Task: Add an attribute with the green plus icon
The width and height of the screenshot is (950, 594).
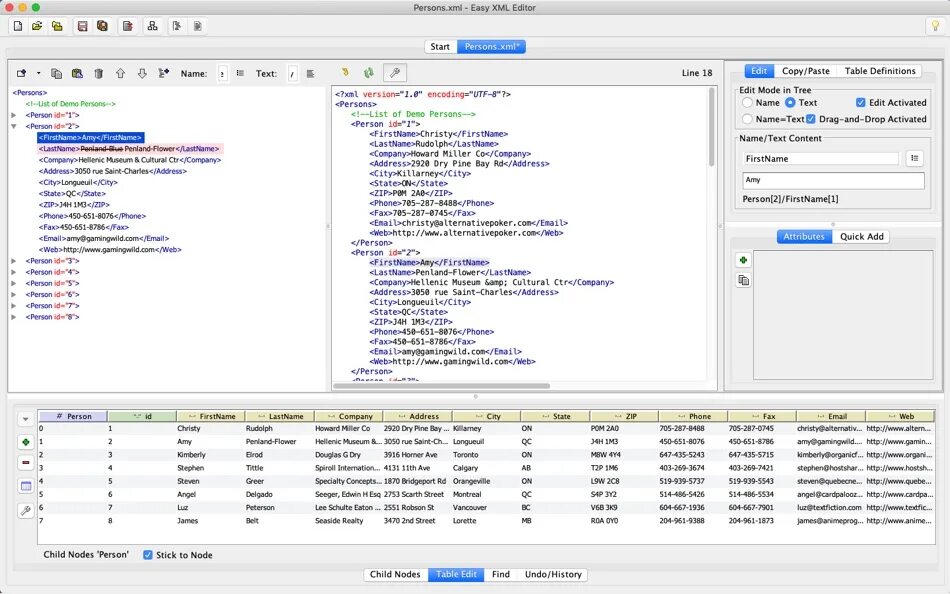Action: [x=743, y=260]
